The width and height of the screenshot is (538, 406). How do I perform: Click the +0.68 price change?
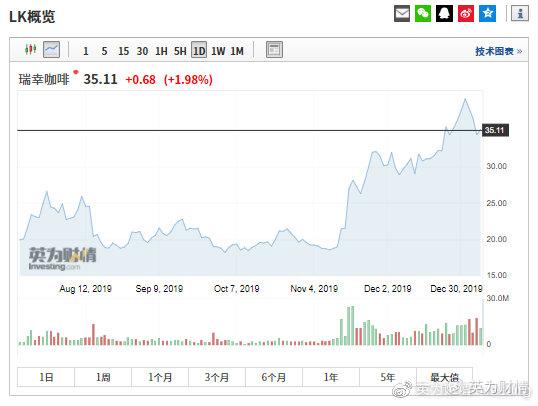coord(140,80)
